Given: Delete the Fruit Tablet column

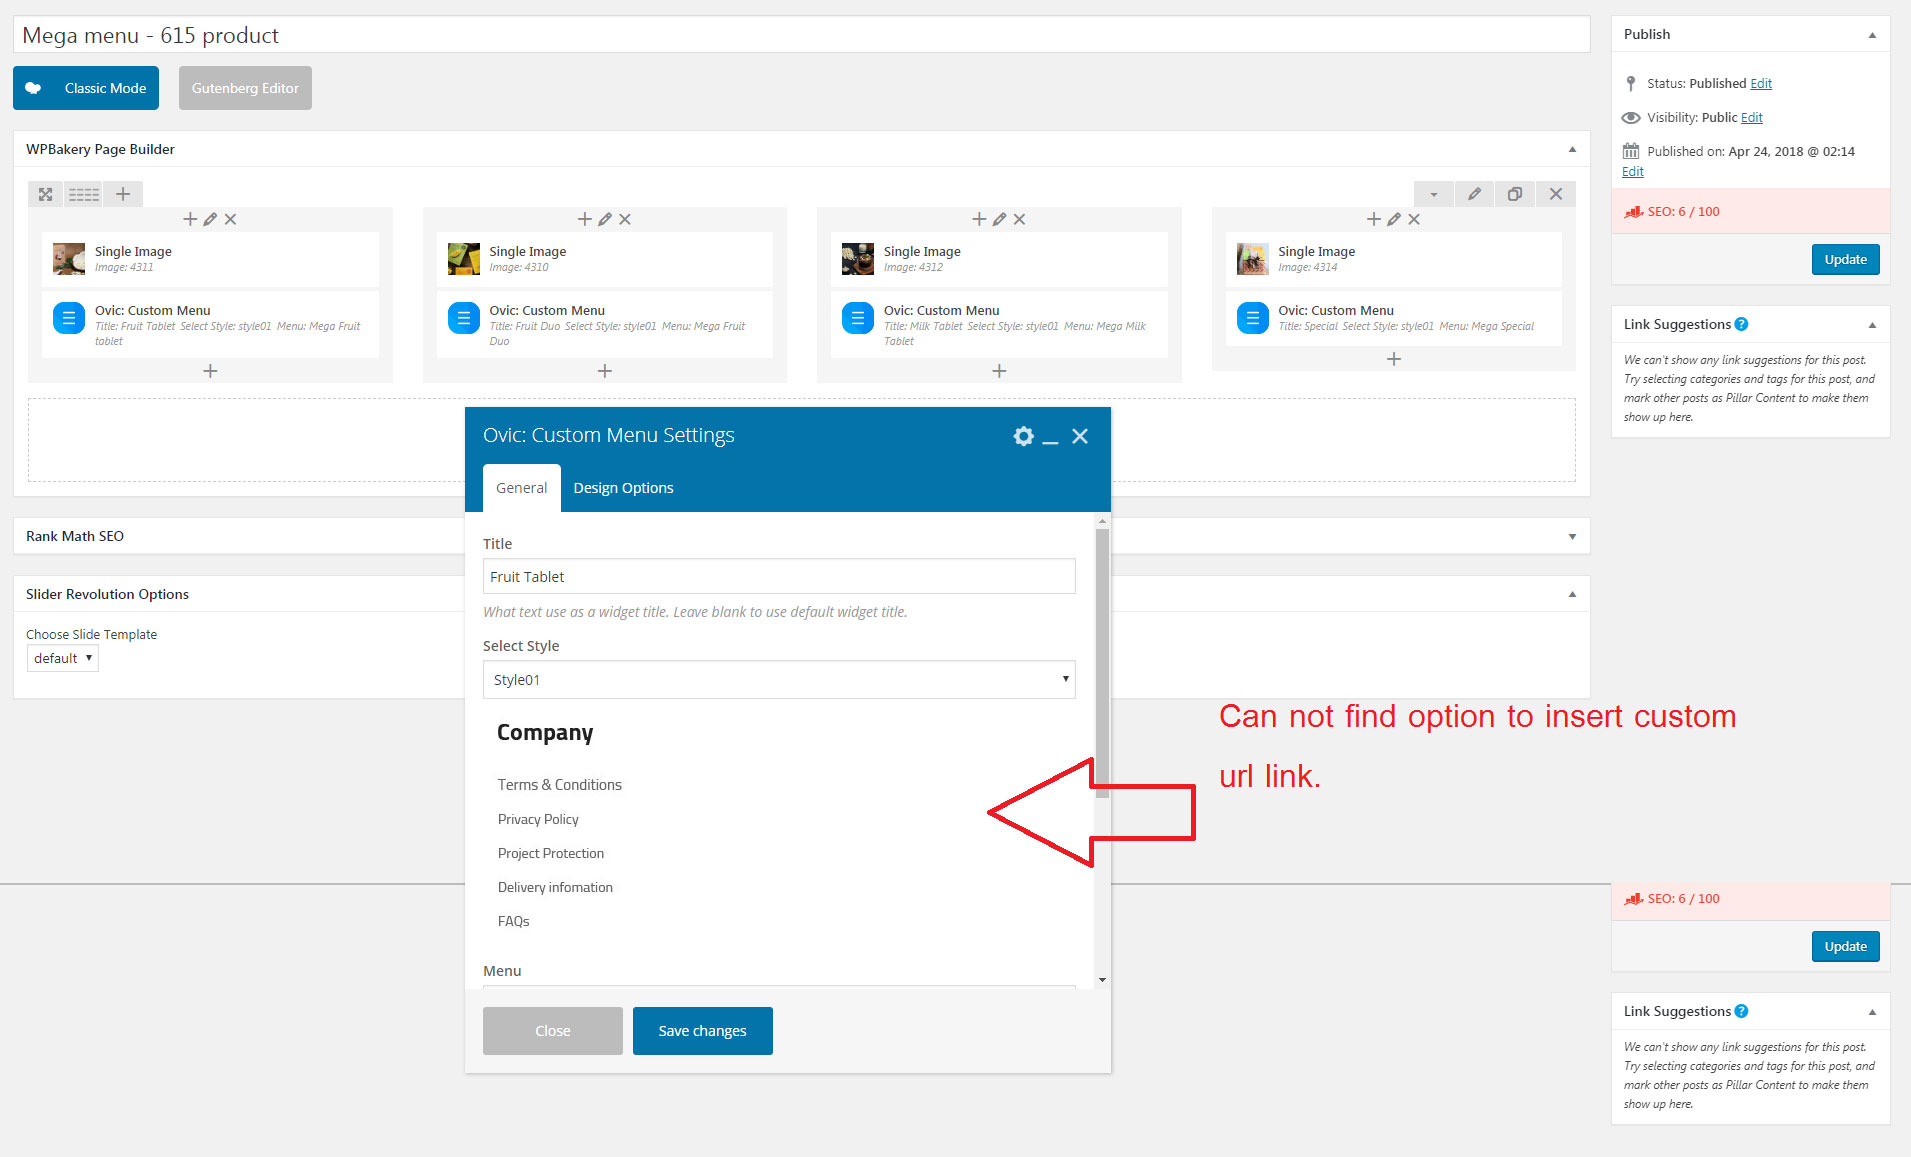Looking at the screenshot, I should point(230,219).
